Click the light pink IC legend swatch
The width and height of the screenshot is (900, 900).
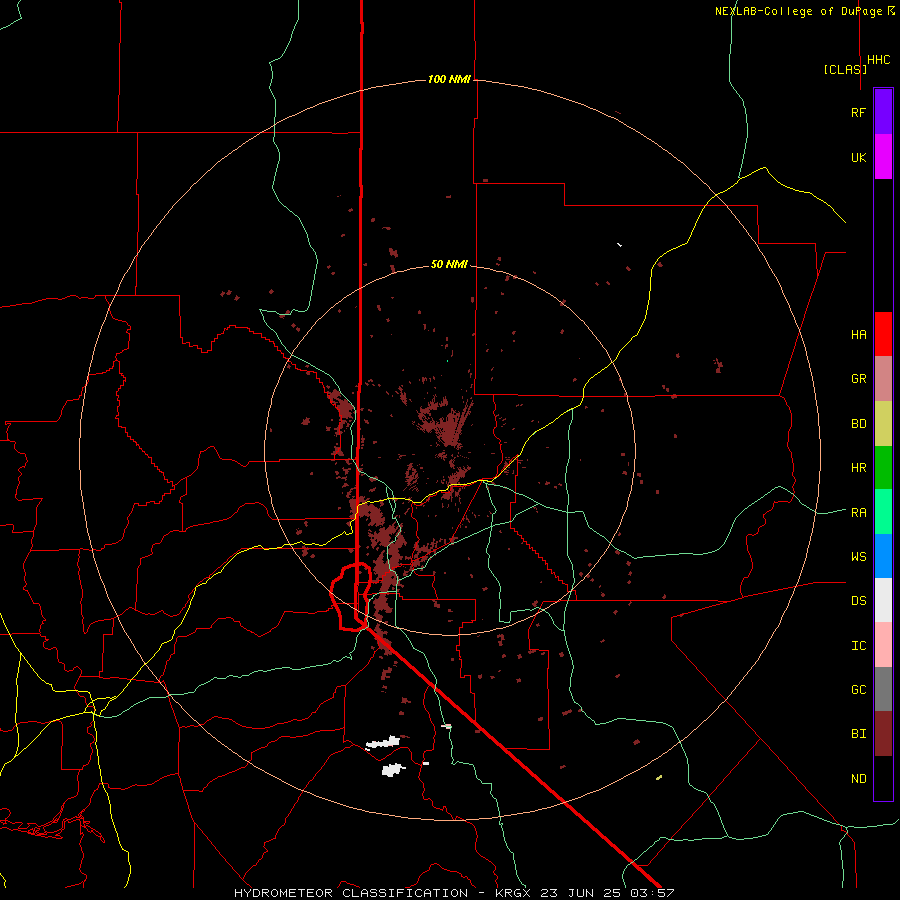tap(883, 645)
